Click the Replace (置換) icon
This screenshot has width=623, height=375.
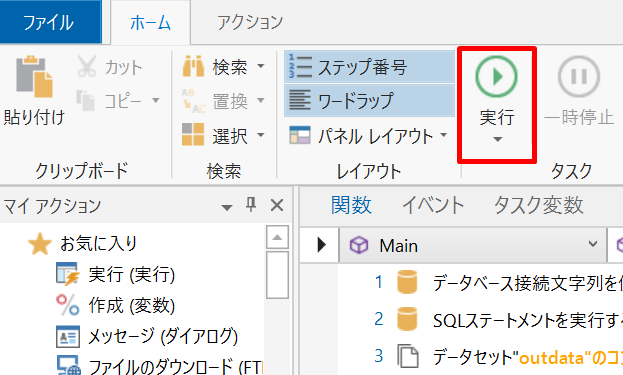[193, 101]
